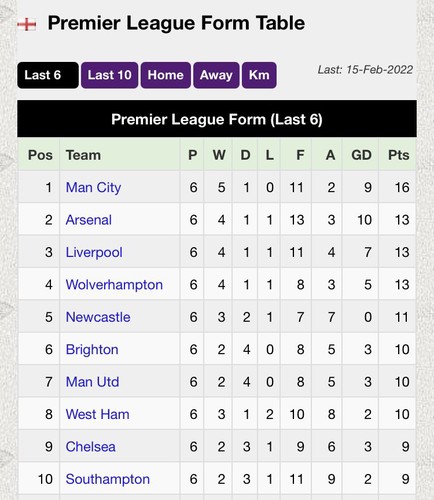Select the Km tab

tap(259, 75)
